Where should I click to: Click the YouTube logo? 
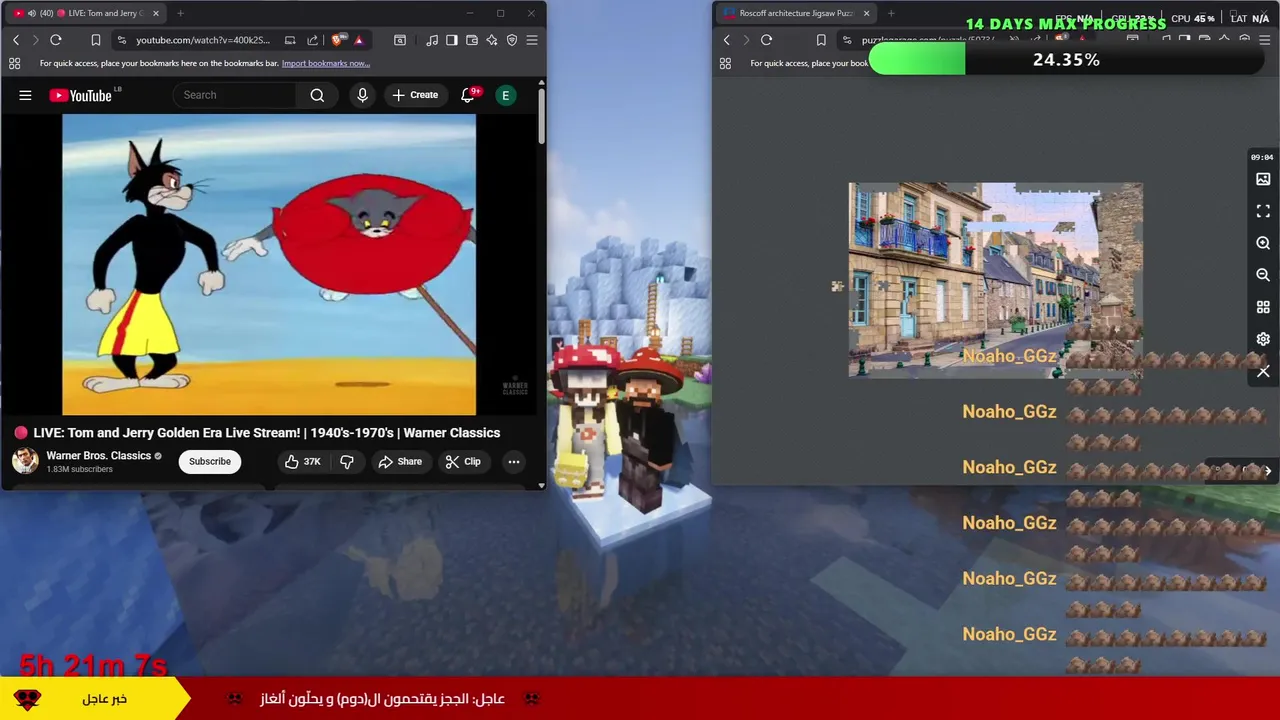tap(80, 95)
